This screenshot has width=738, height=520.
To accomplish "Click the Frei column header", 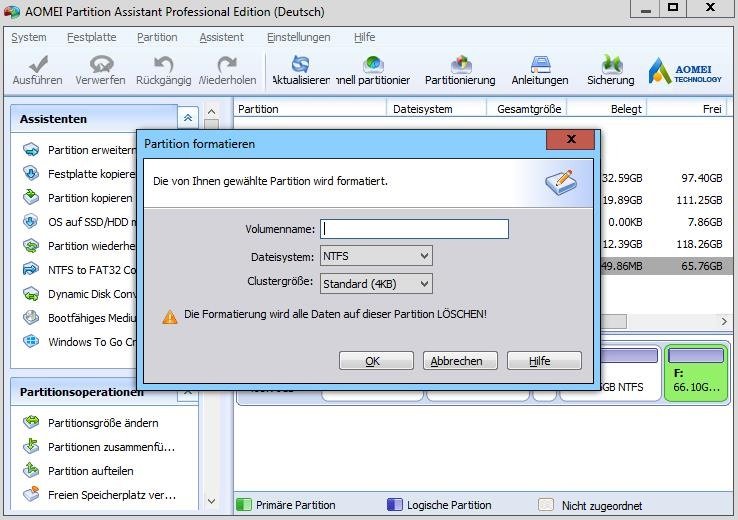I will (x=687, y=109).
